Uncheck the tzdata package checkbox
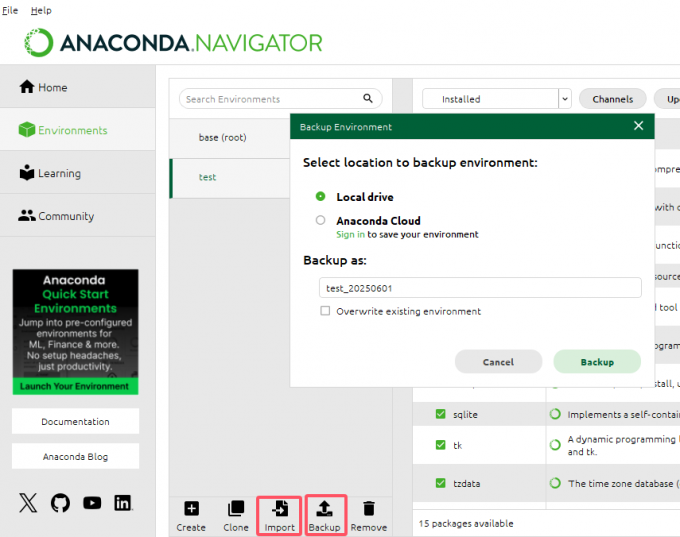Viewport: 680px width, 537px height. [x=440, y=483]
